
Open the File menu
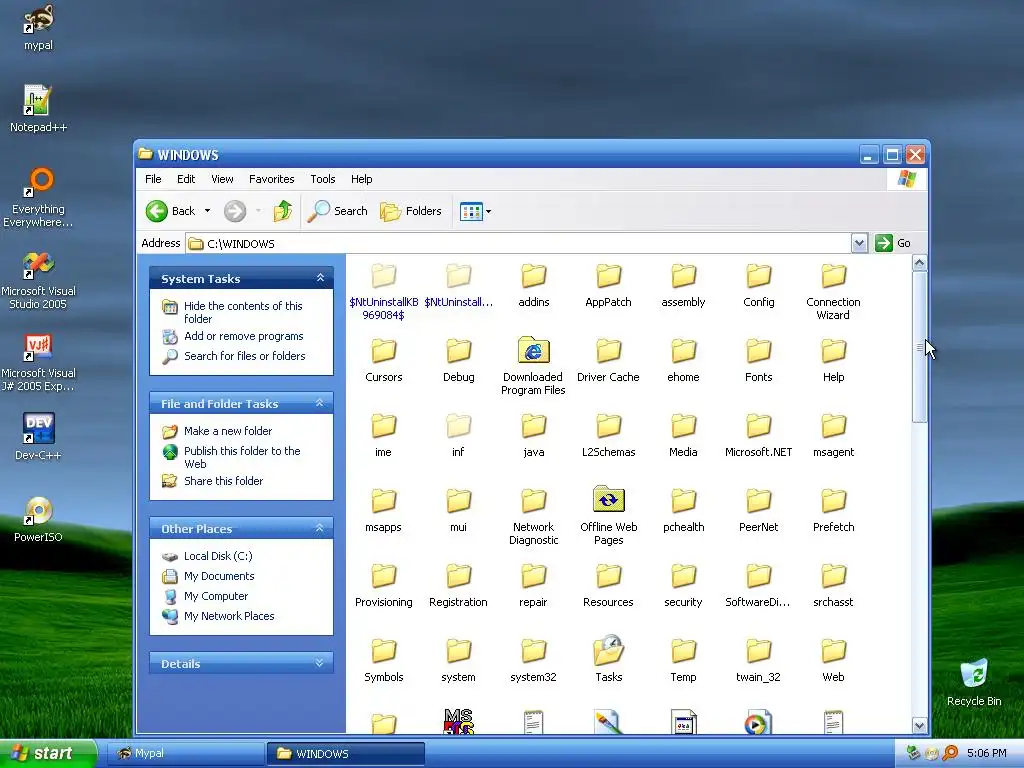tap(153, 179)
